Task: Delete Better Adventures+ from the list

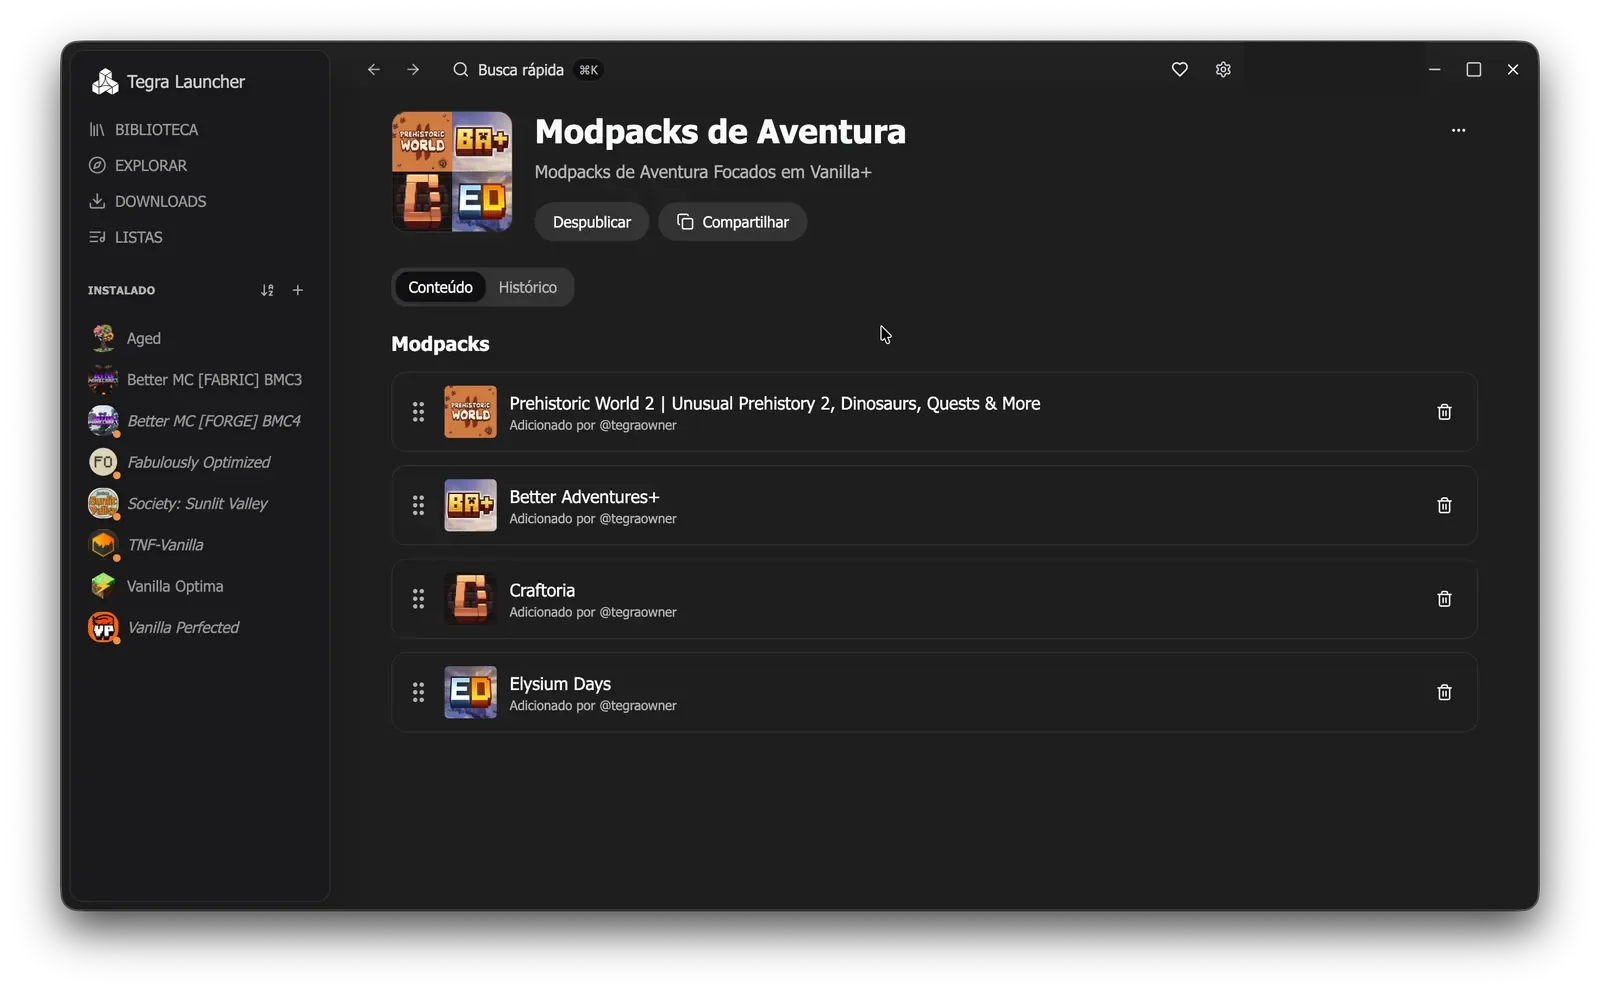Action: click(x=1444, y=505)
